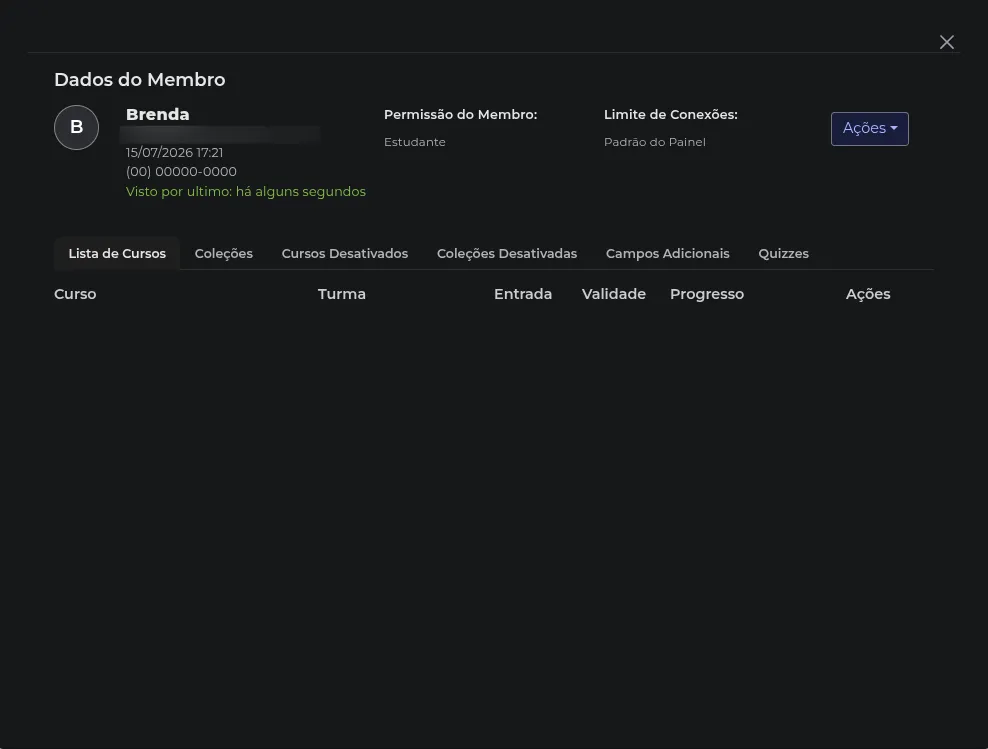
Task: Switch to the Coleções tab
Action: click(224, 253)
